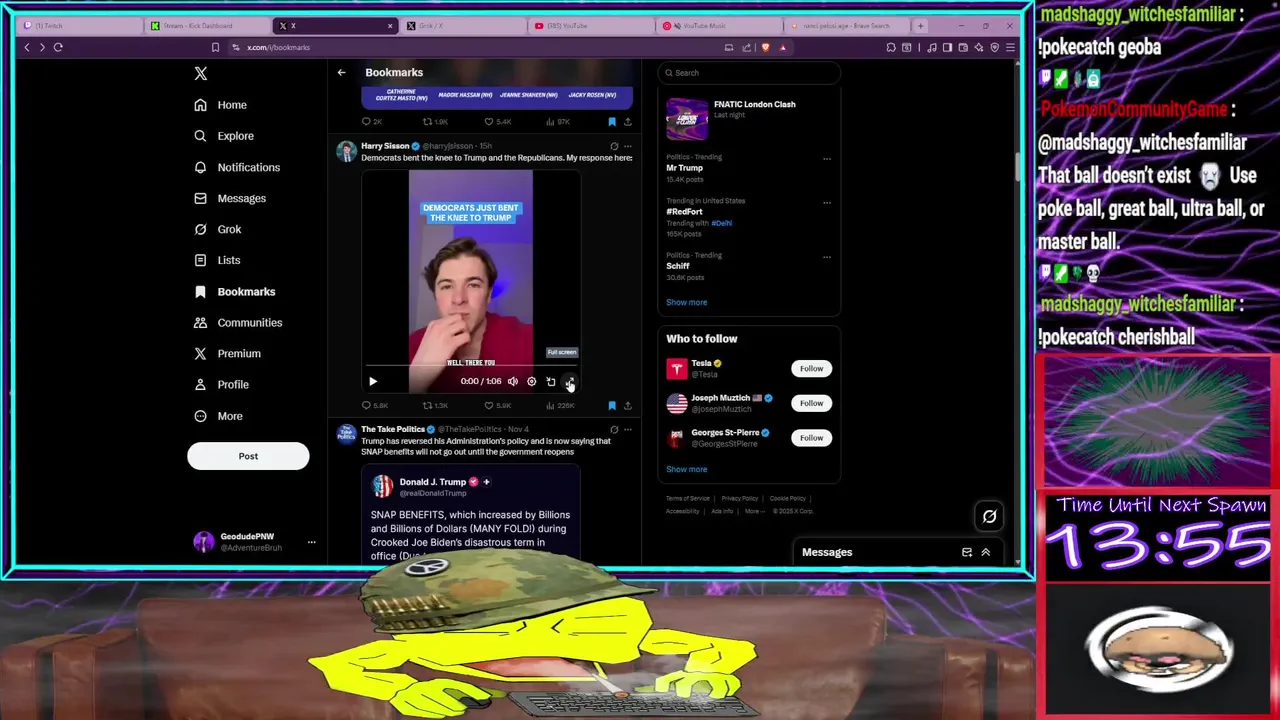
Task: Toggle picture-in-picture on the video
Action: (x=551, y=381)
